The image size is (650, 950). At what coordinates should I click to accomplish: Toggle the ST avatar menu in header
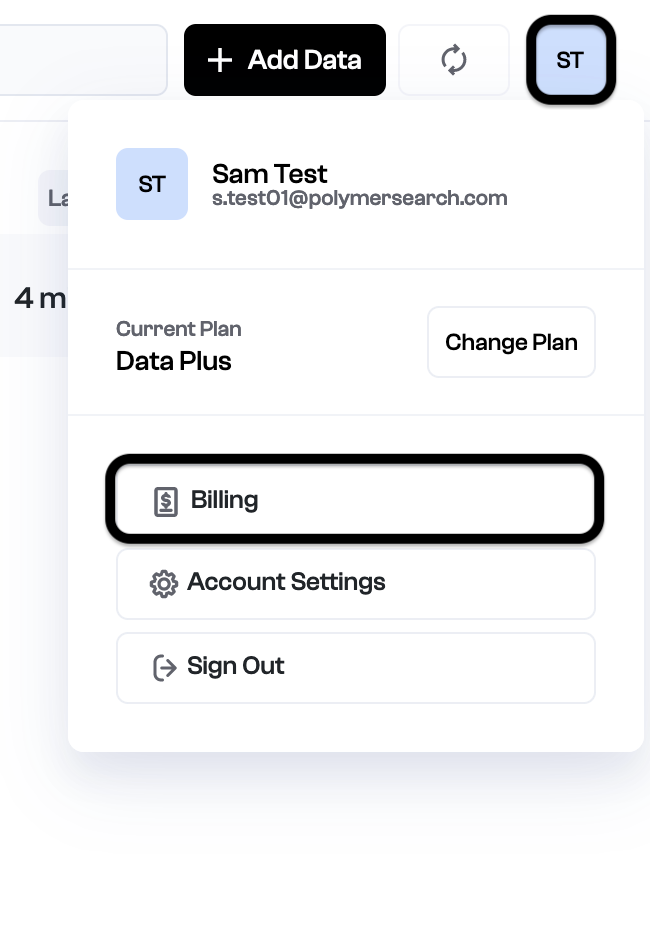[x=571, y=60]
